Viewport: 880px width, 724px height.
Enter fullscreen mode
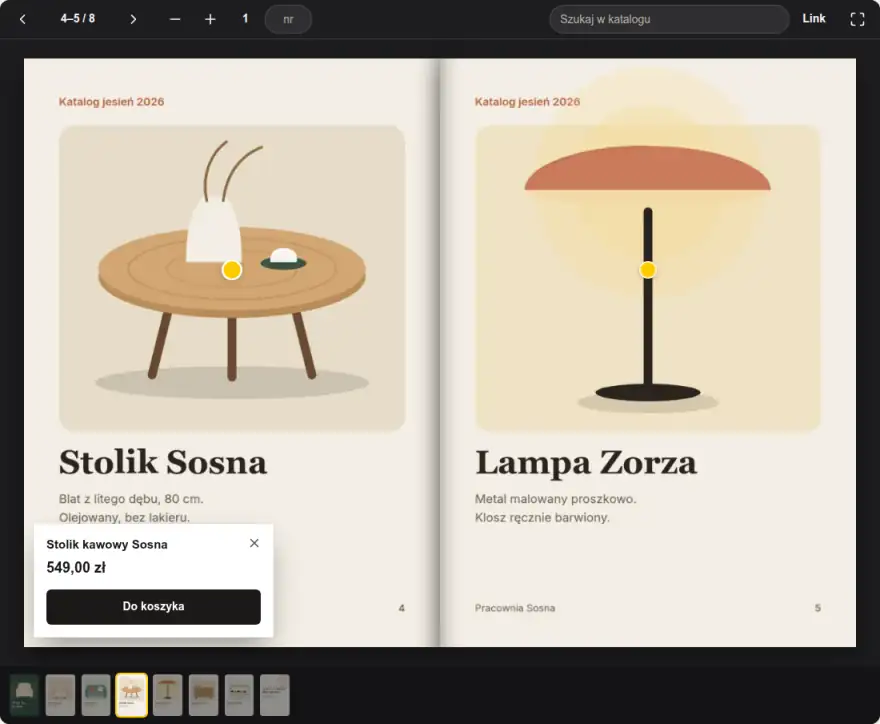857,19
